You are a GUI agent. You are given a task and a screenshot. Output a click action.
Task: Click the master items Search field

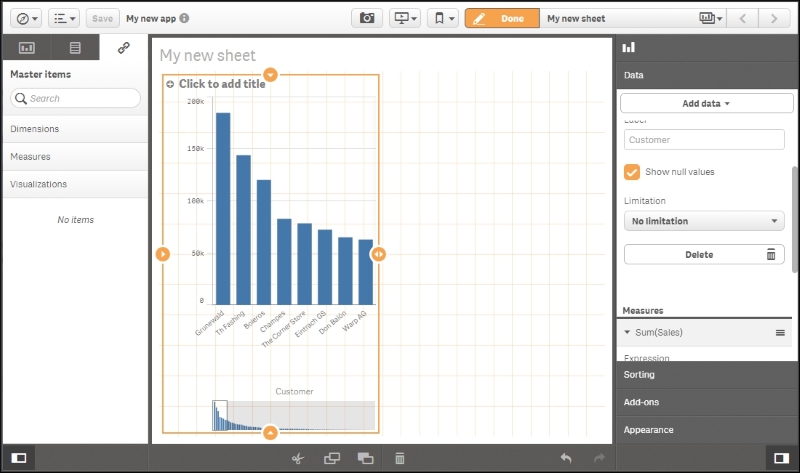[76, 98]
